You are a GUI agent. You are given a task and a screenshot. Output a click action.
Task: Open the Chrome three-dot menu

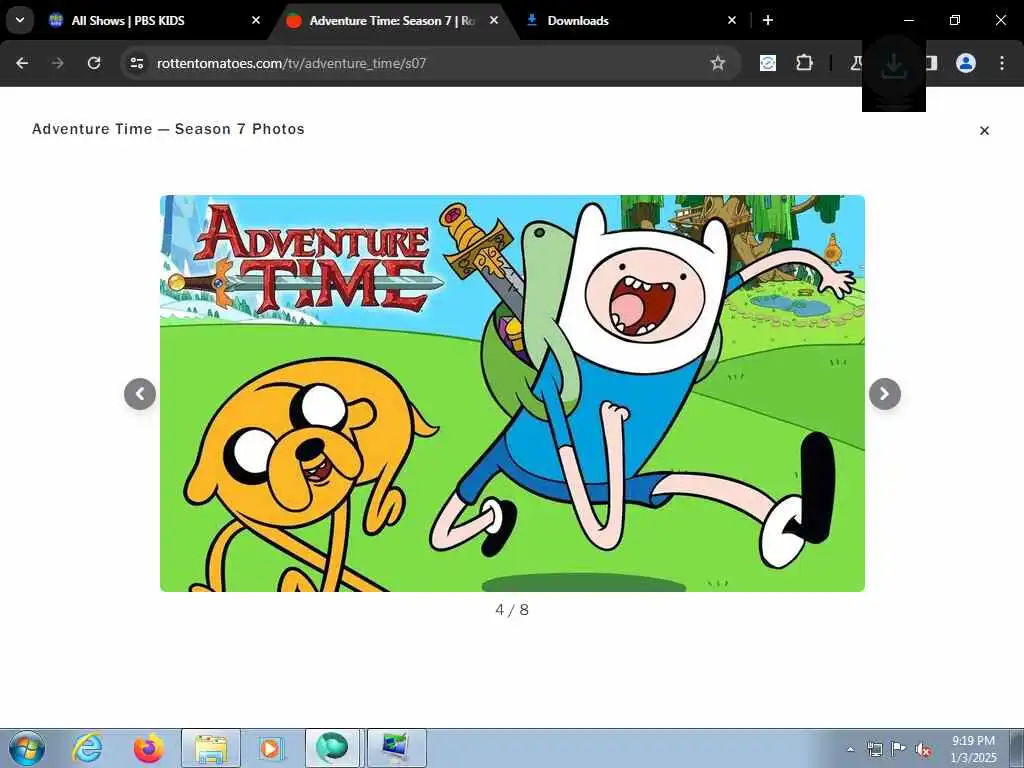[1002, 63]
